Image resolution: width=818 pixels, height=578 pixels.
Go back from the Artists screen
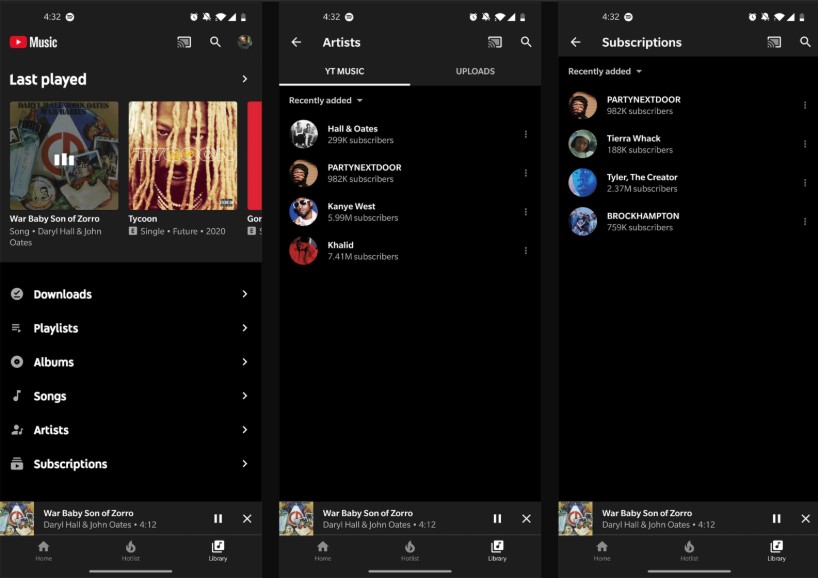[x=296, y=42]
